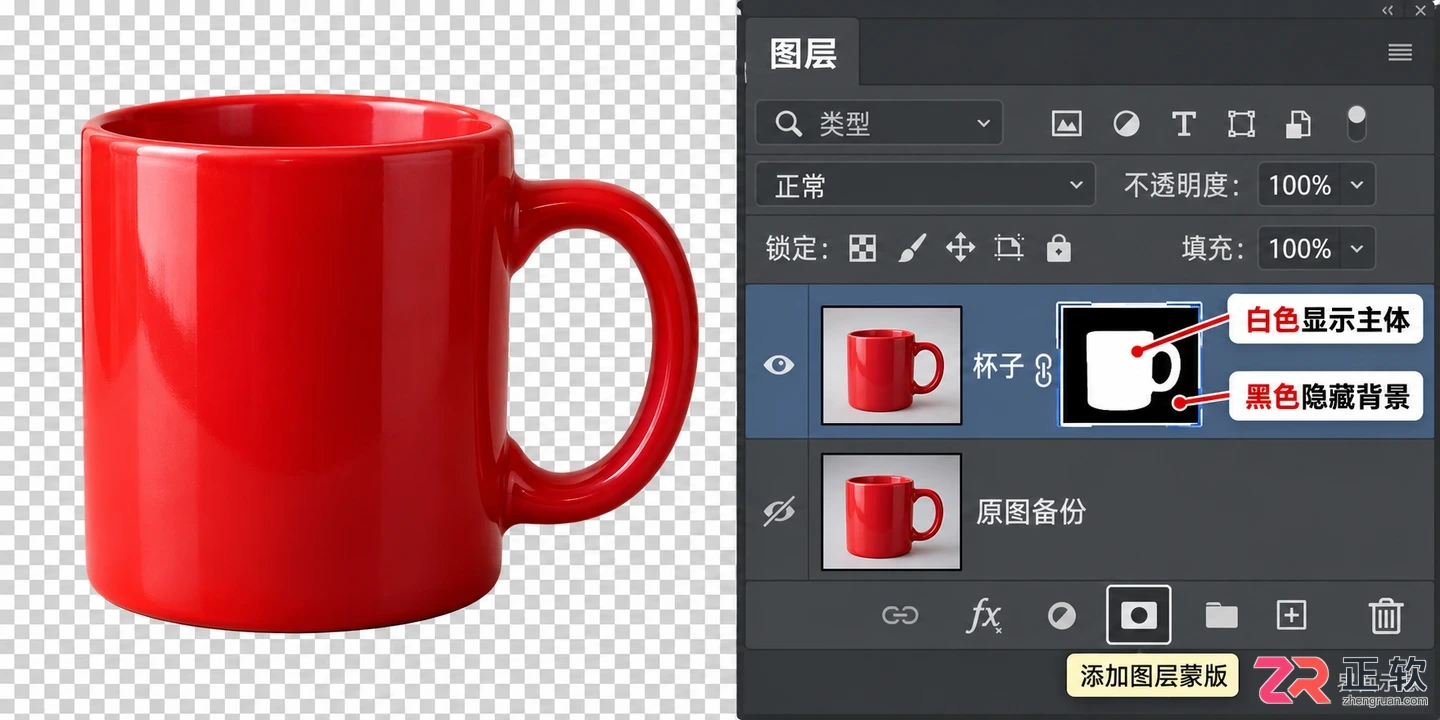The height and width of the screenshot is (720, 1440).
Task: Filter layers by shape type
Action: 1241,124
